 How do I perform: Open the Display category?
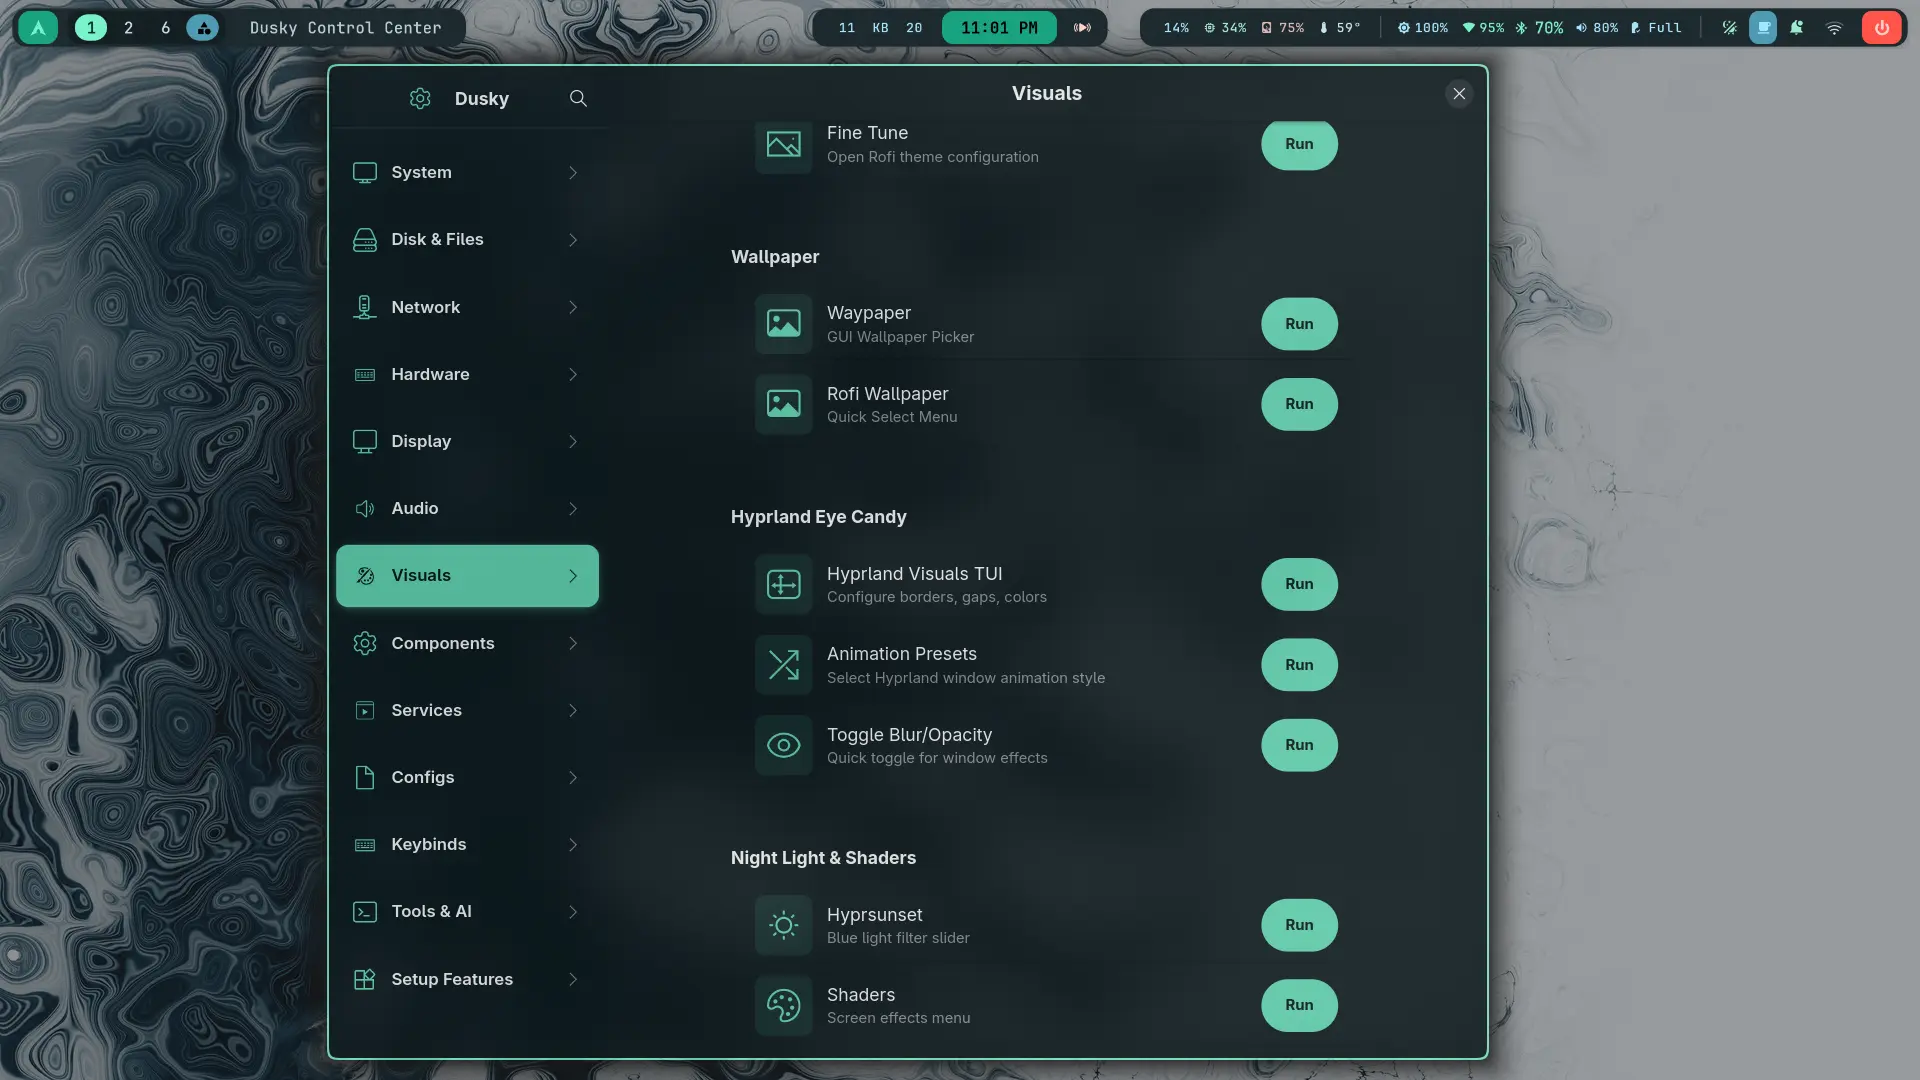point(467,441)
